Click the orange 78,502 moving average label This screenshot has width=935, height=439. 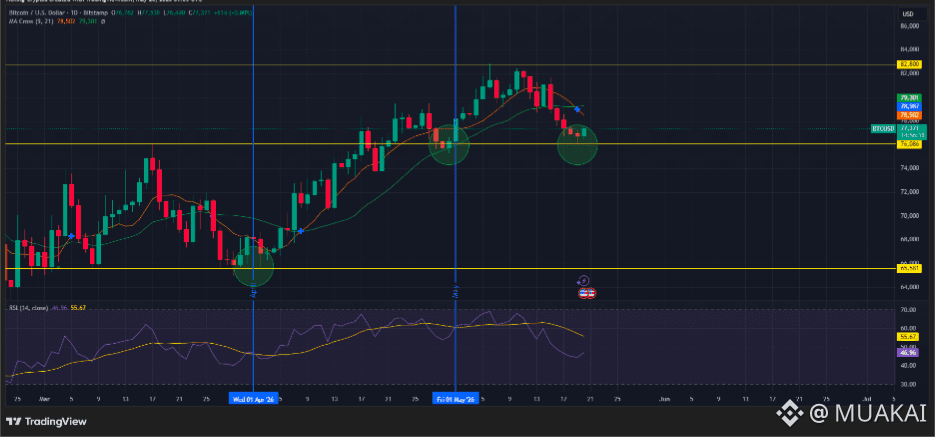pyautogui.click(x=909, y=115)
